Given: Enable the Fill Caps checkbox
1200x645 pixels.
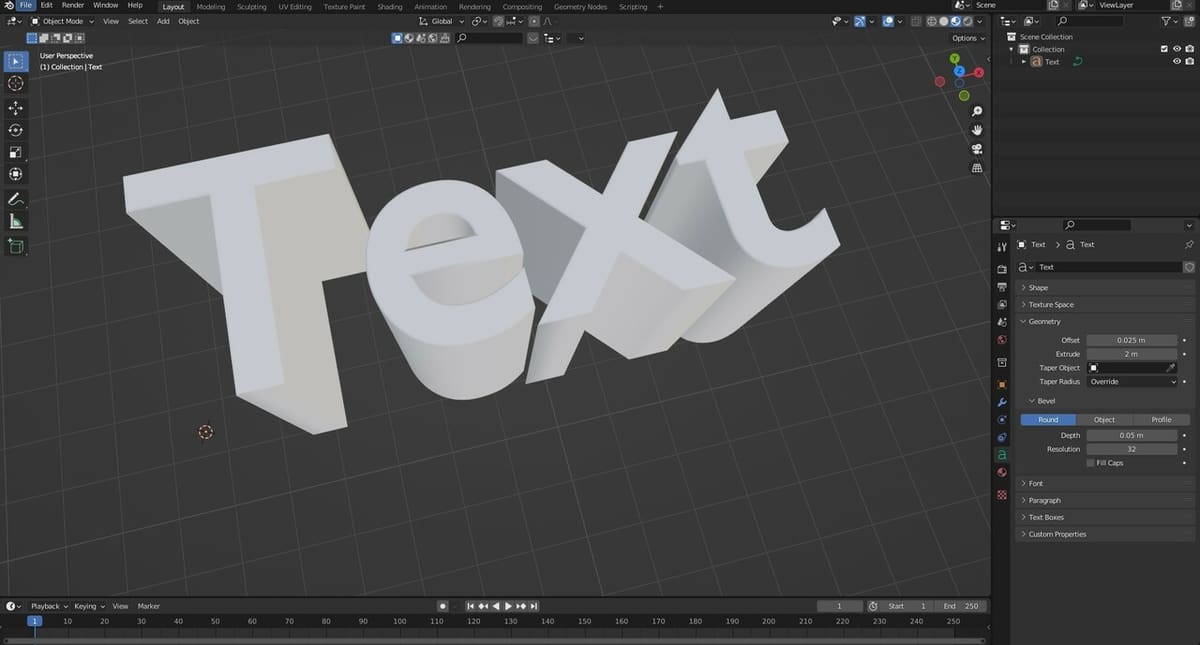Looking at the screenshot, I should [x=1089, y=463].
